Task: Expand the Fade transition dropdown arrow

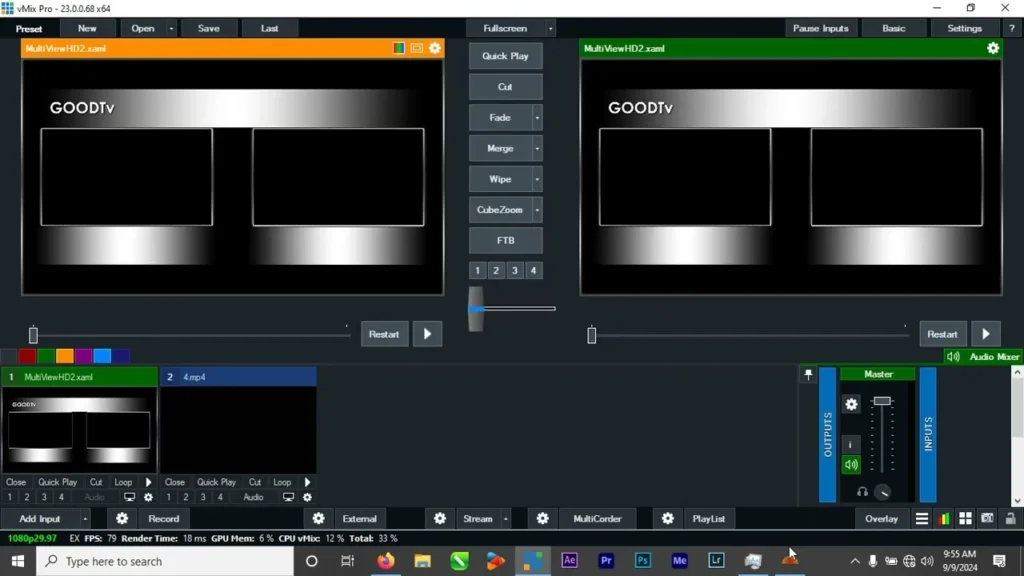Action: tap(537, 118)
